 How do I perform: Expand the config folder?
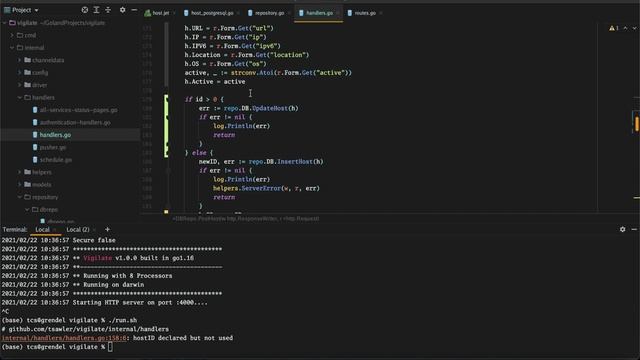point(19,73)
